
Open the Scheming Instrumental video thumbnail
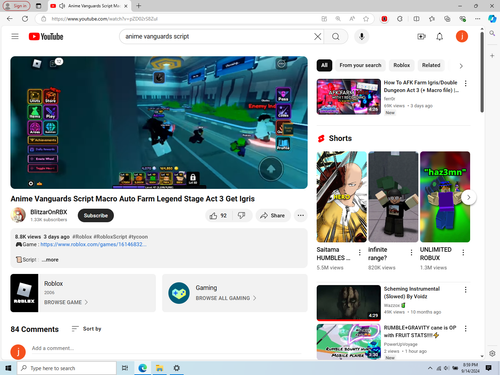[x=349, y=303]
